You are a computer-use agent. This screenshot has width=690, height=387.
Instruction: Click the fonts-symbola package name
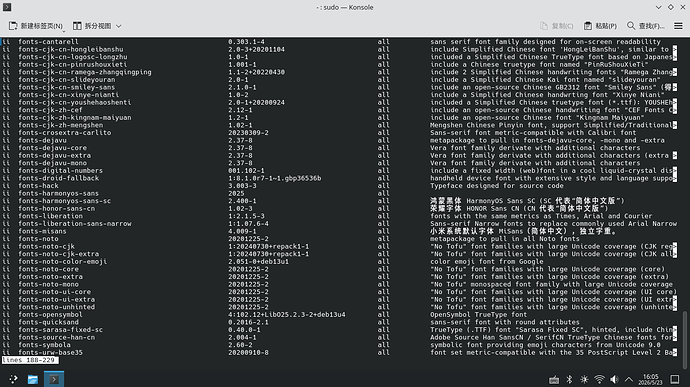pos(44,345)
